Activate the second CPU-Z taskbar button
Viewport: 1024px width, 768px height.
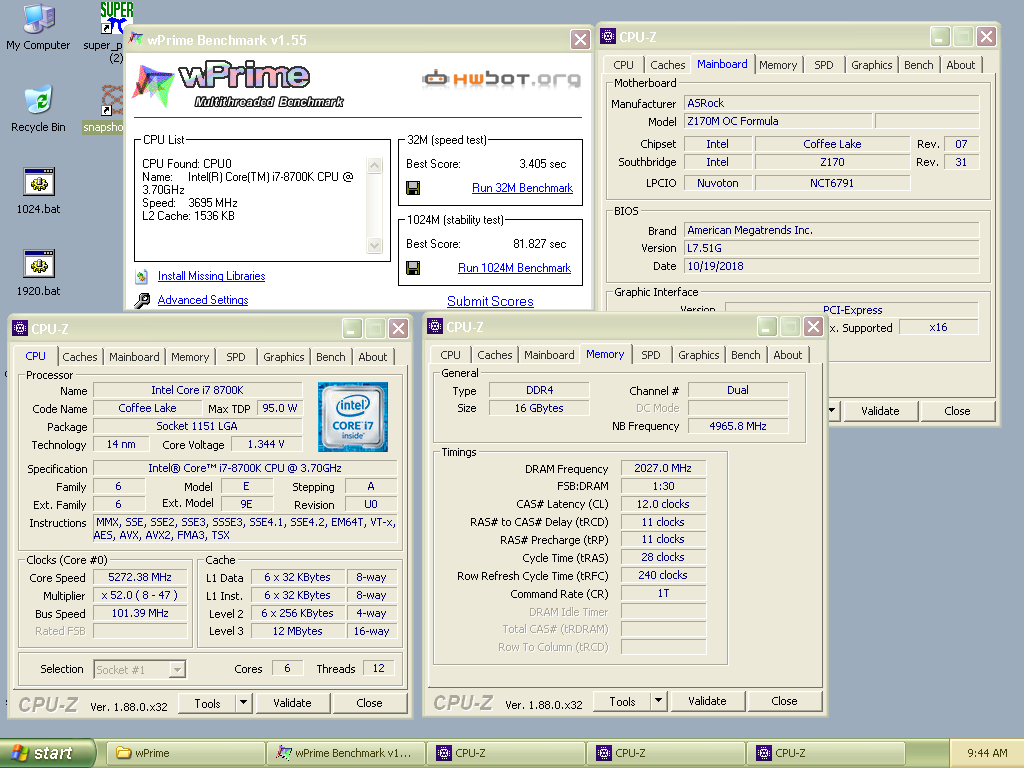click(666, 753)
